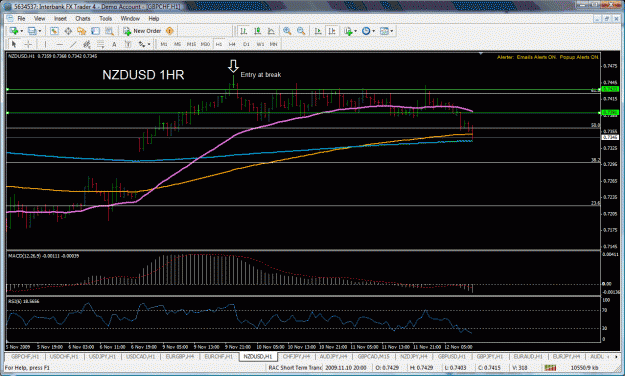625x376 pixels.
Task: Switch to the GBPCHF,H1 chart tab
Action: pos(25,356)
